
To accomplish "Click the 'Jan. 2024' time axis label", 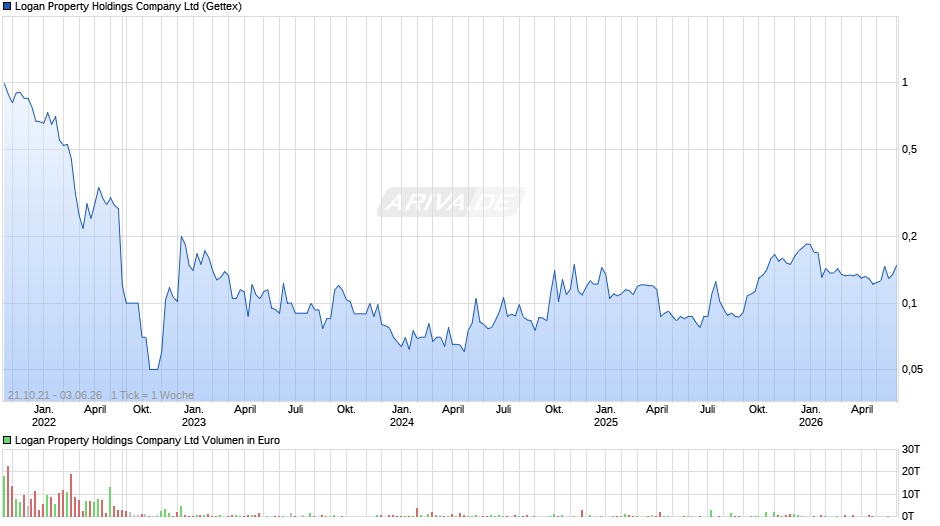I will [x=402, y=416].
